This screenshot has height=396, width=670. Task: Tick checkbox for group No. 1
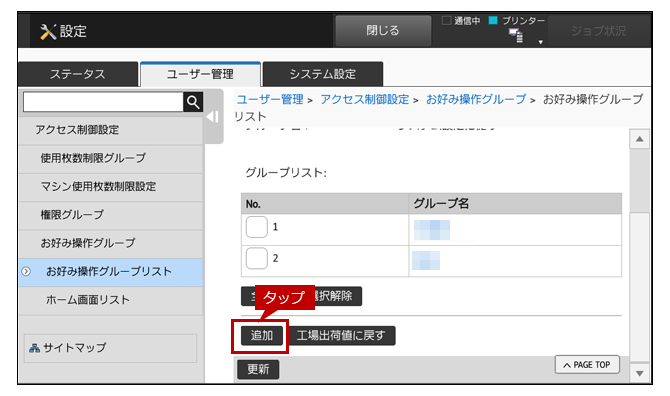coord(256,227)
